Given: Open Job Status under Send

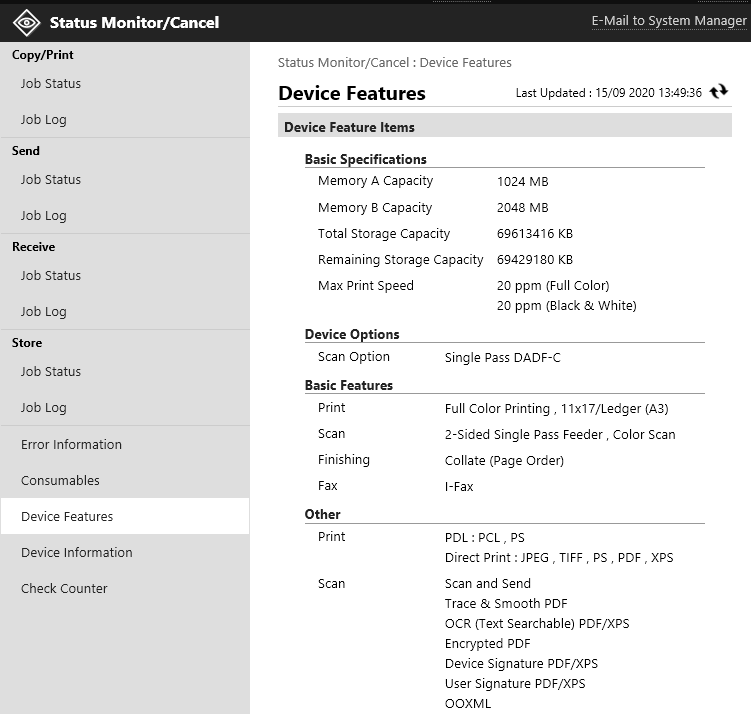Looking at the screenshot, I should [x=51, y=180].
